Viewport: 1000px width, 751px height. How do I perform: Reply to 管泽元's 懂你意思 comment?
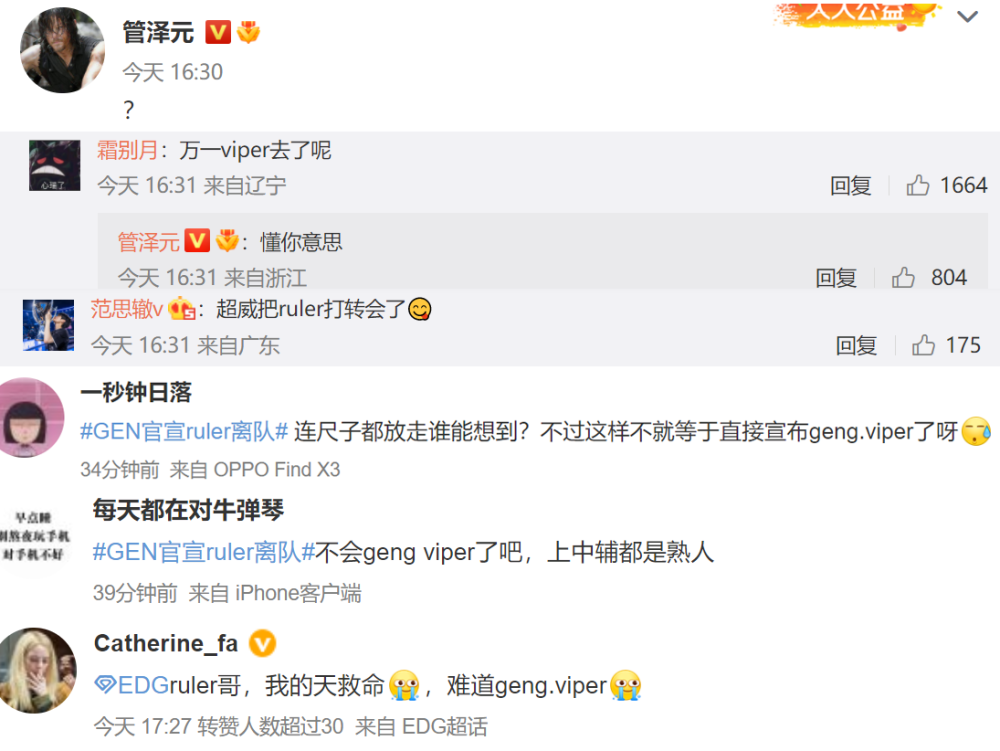pyautogui.click(x=835, y=278)
